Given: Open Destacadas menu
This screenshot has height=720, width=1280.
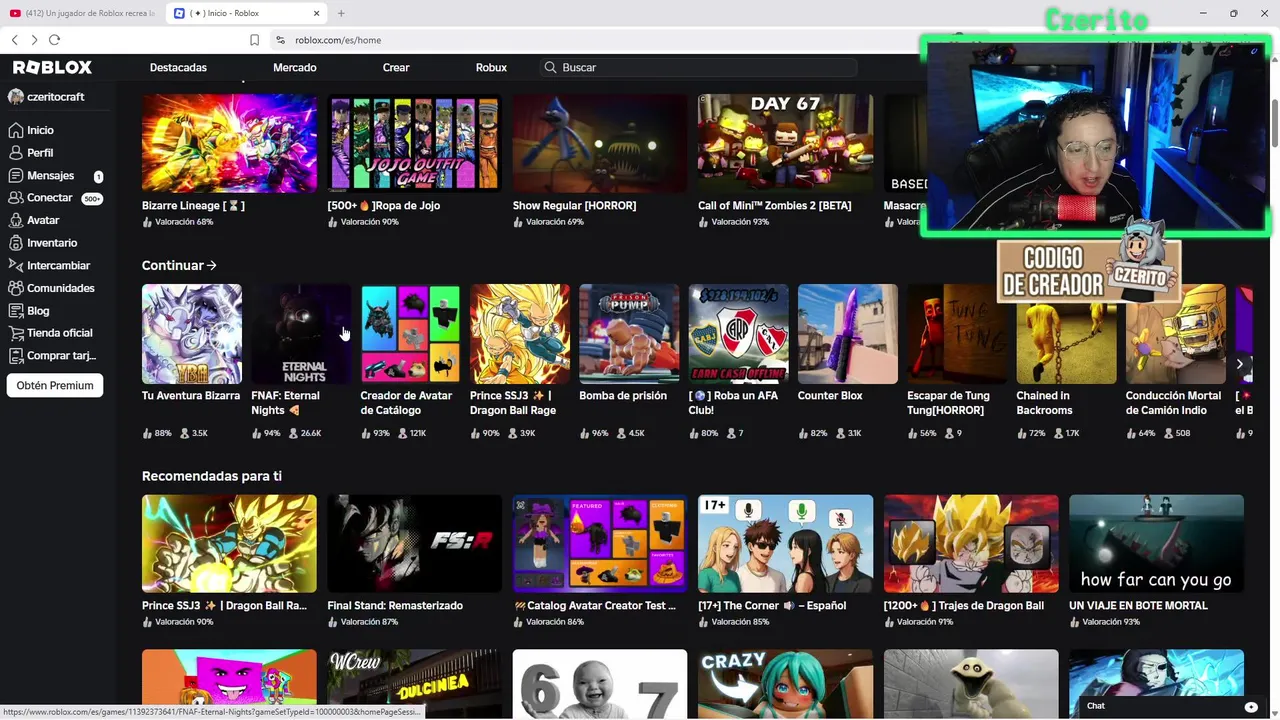Looking at the screenshot, I should point(178,67).
